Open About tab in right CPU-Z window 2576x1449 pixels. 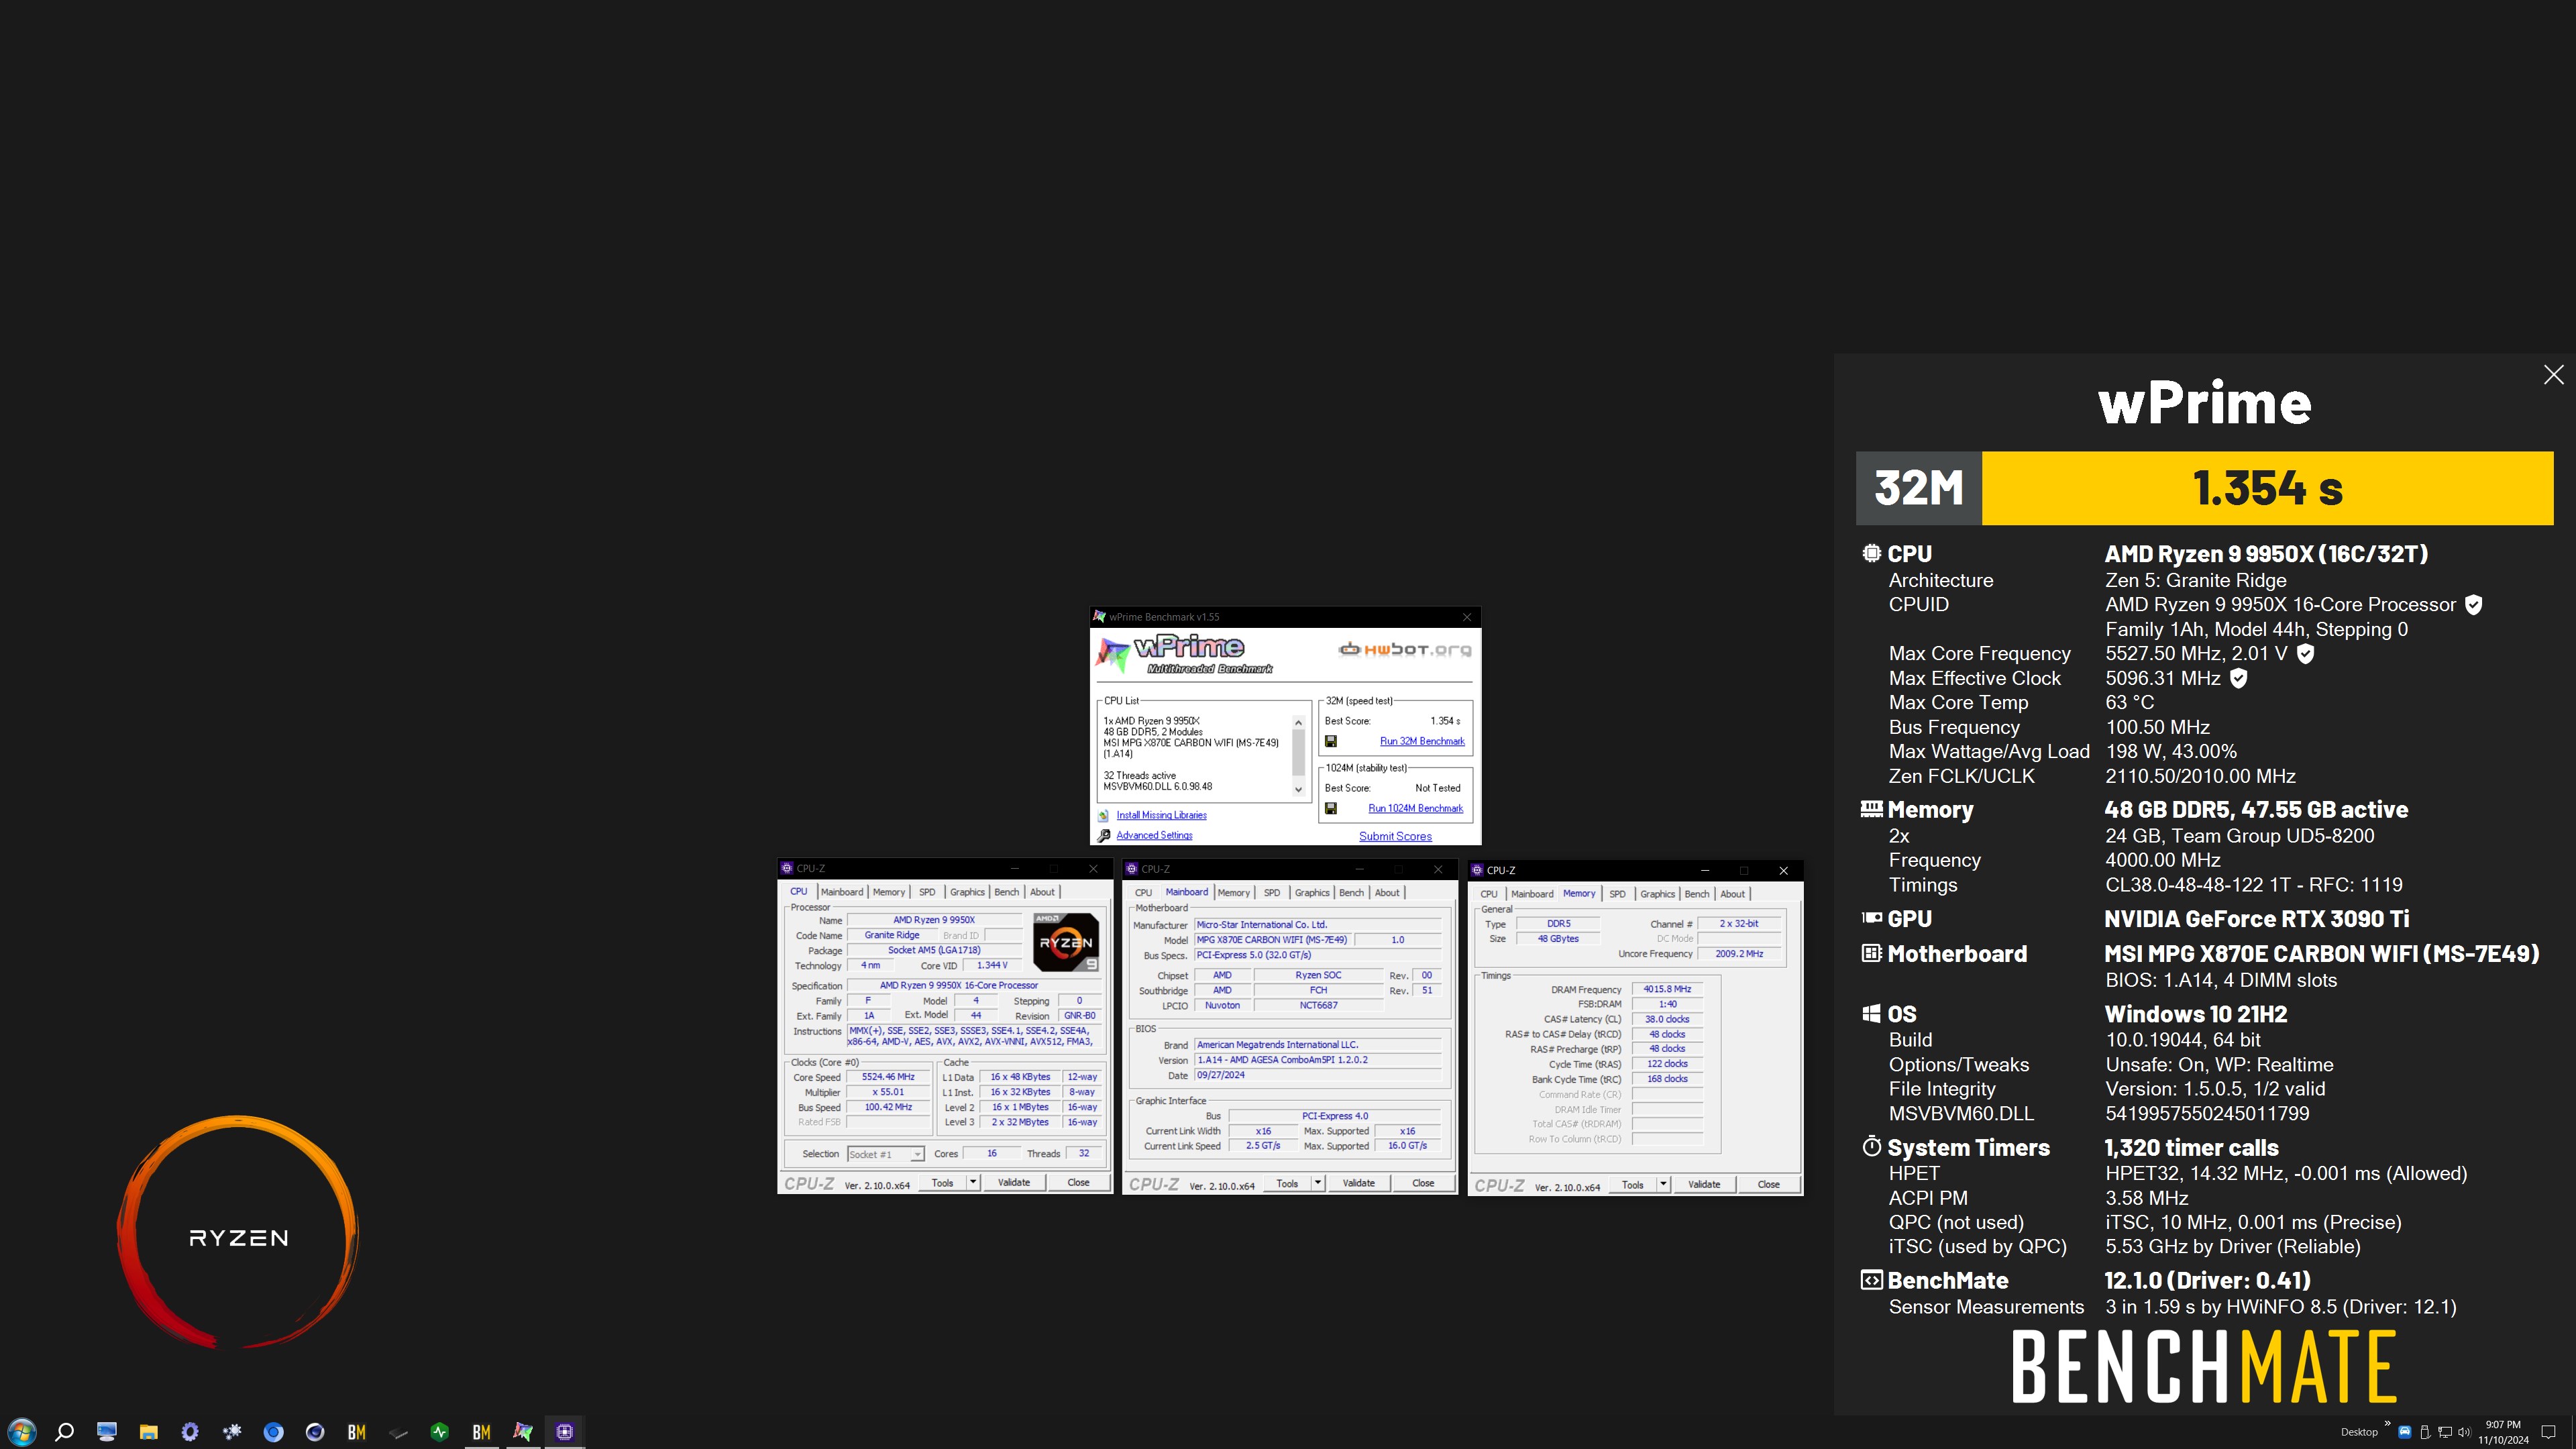1732,894
